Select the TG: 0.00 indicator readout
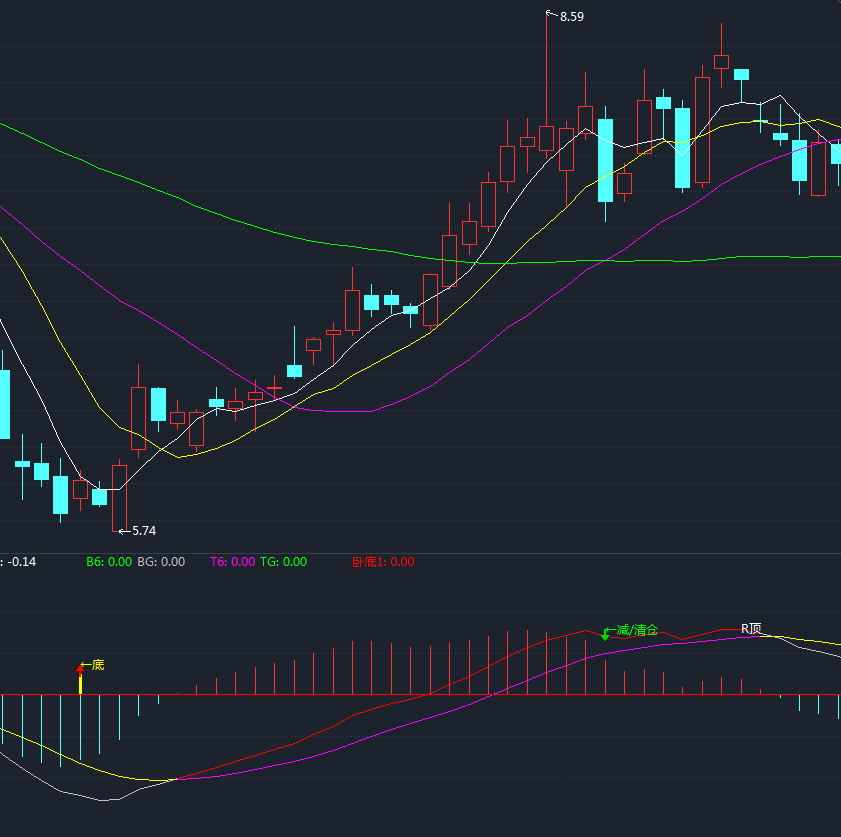Screen dimensions: 841x837 point(283,562)
